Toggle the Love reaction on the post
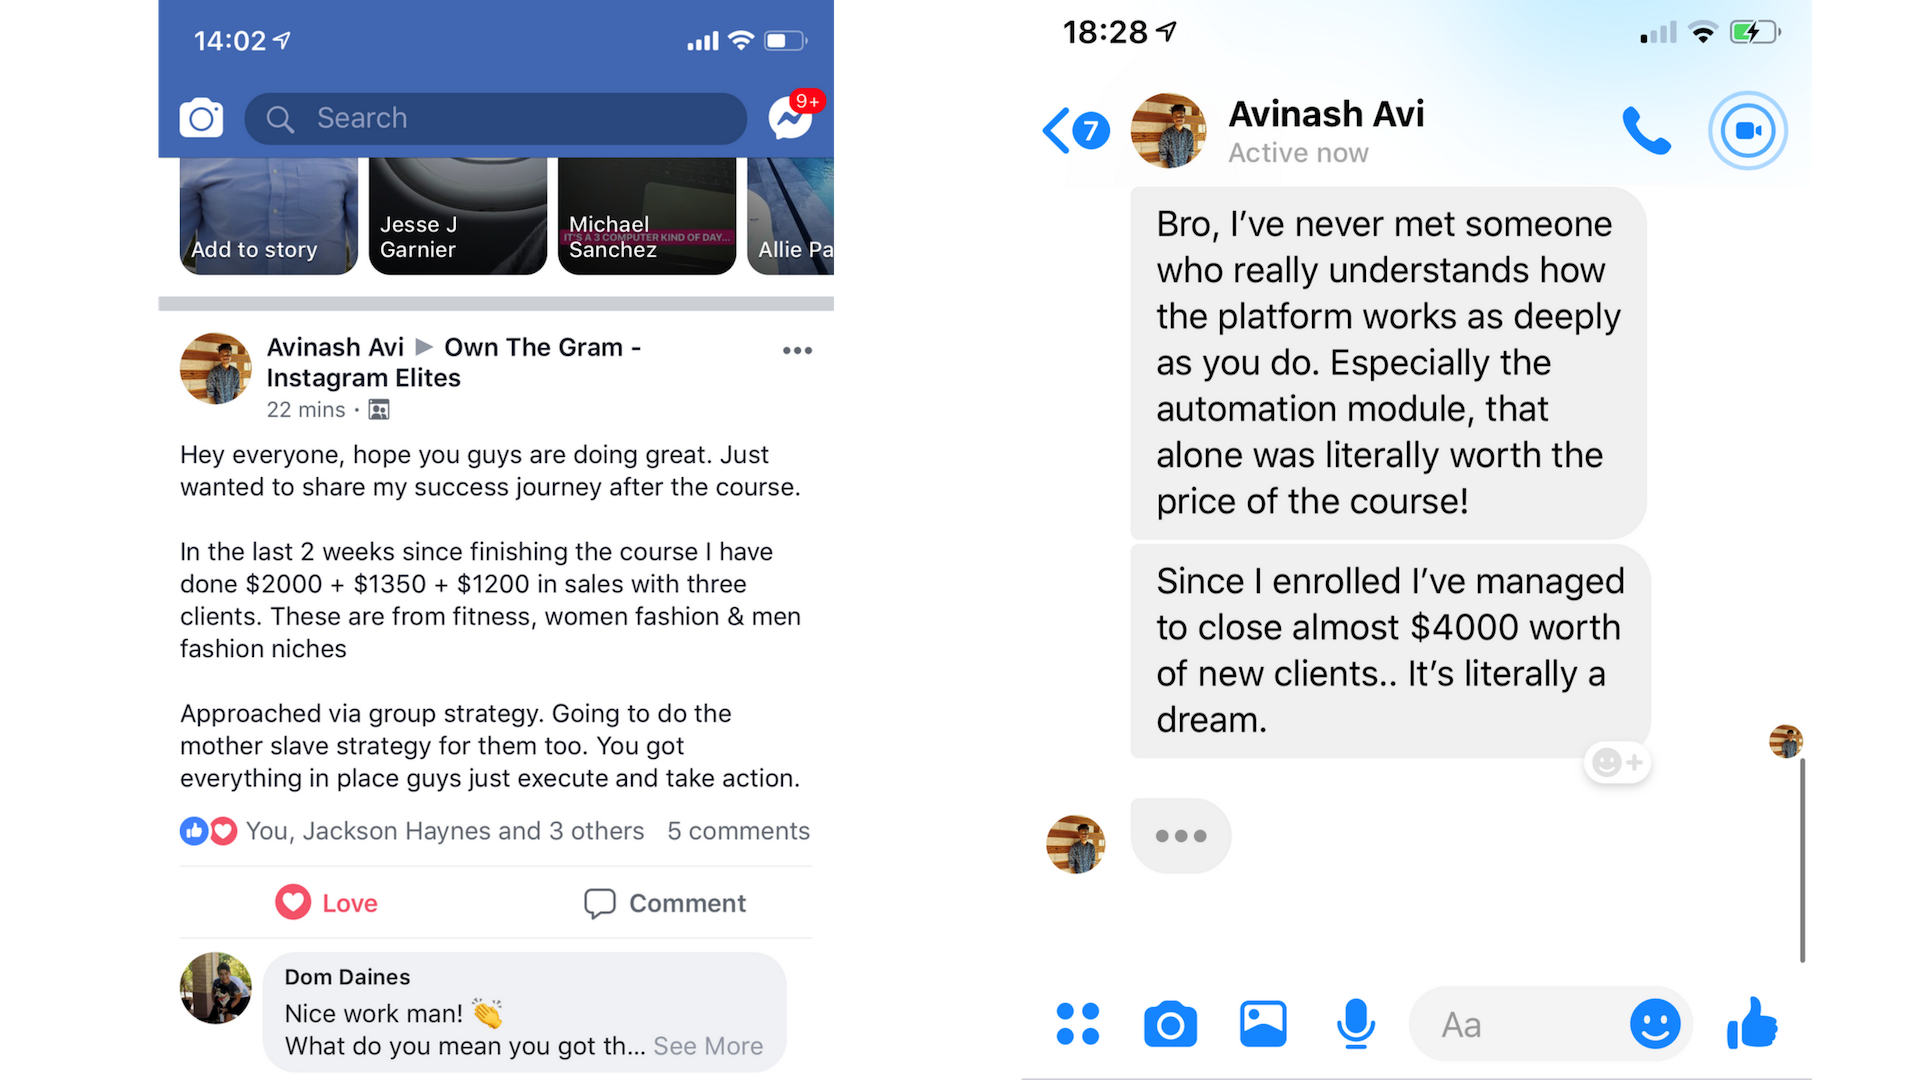Image resolution: width=1920 pixels, height=1080 pixels. pyautogui.click(x=326, y=903)
